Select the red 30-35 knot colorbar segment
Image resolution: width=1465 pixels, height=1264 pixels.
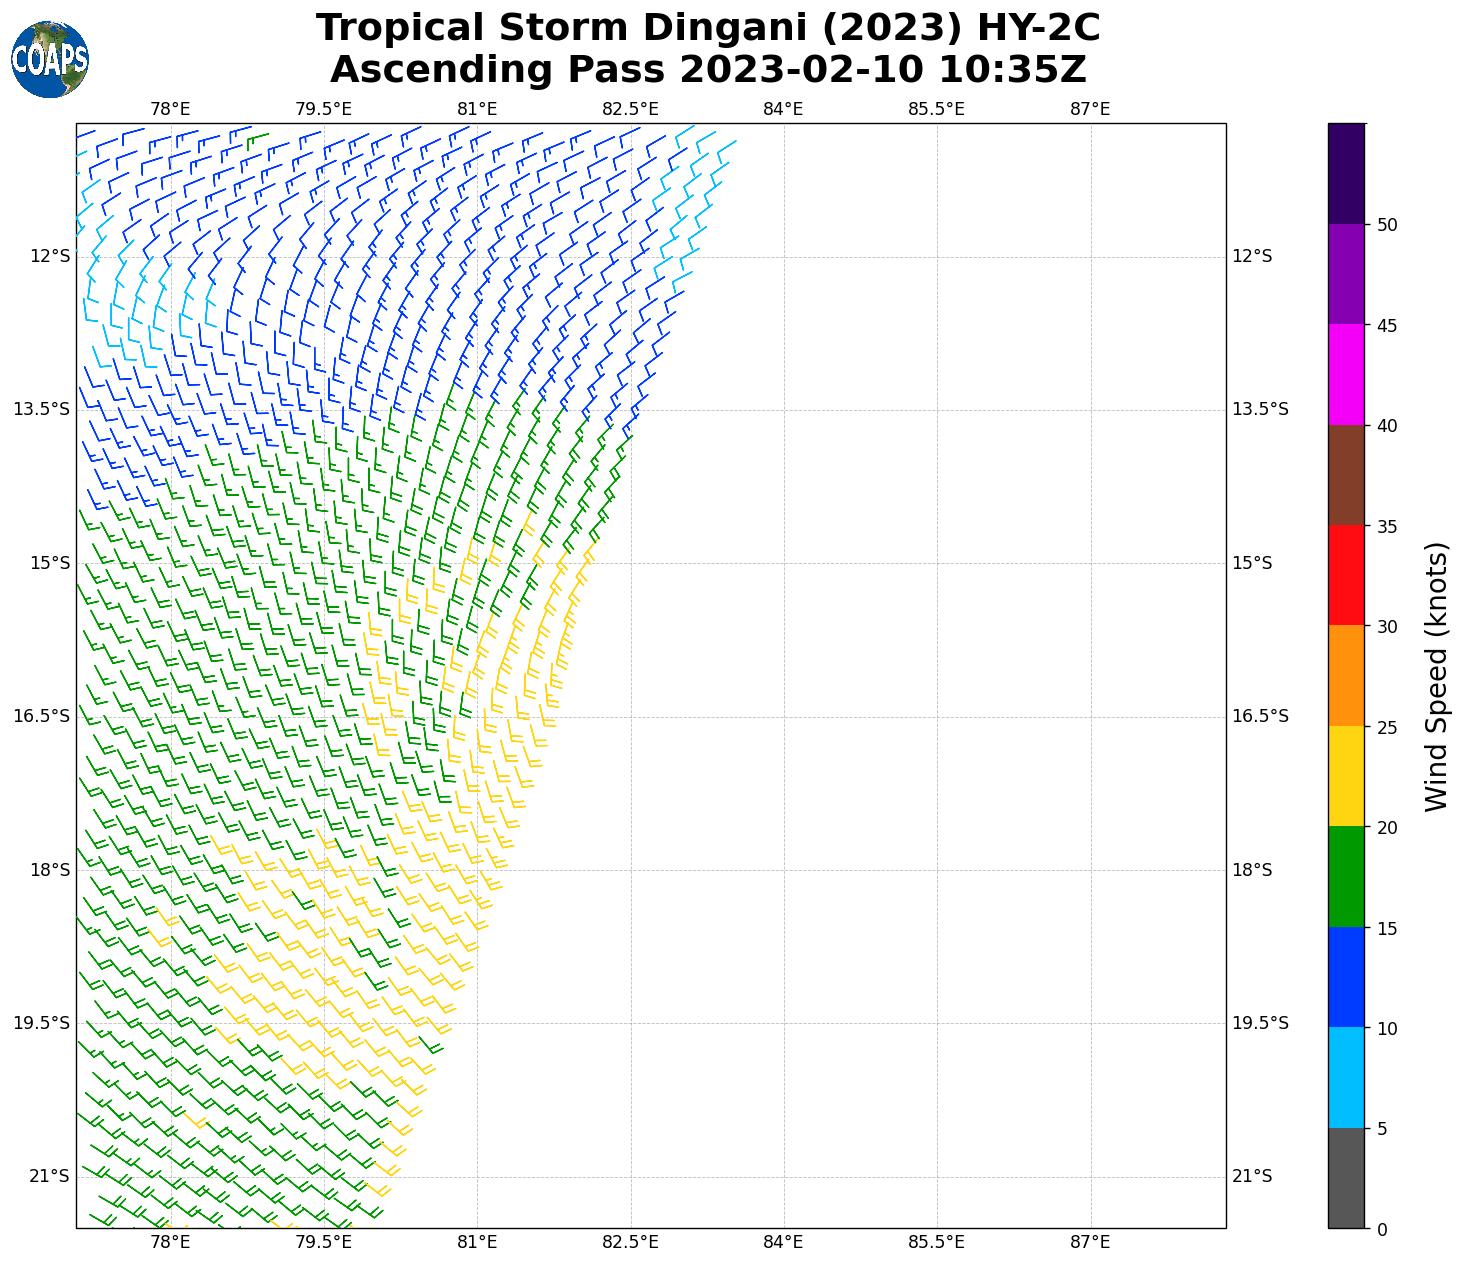coord(1346,575)
